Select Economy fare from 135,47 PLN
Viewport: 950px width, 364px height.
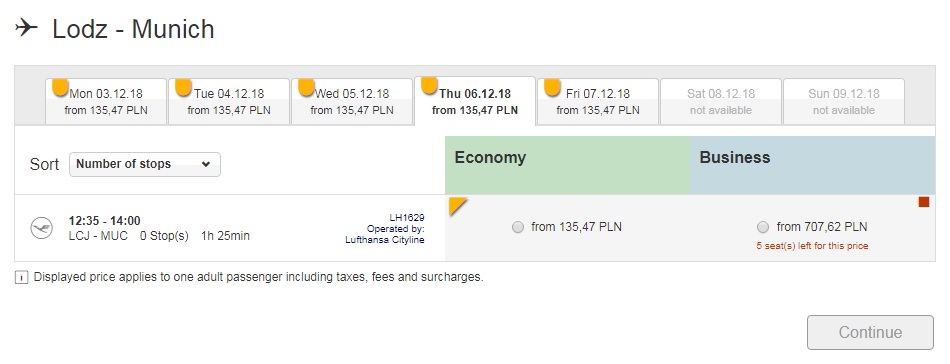[x=518, y=227]
